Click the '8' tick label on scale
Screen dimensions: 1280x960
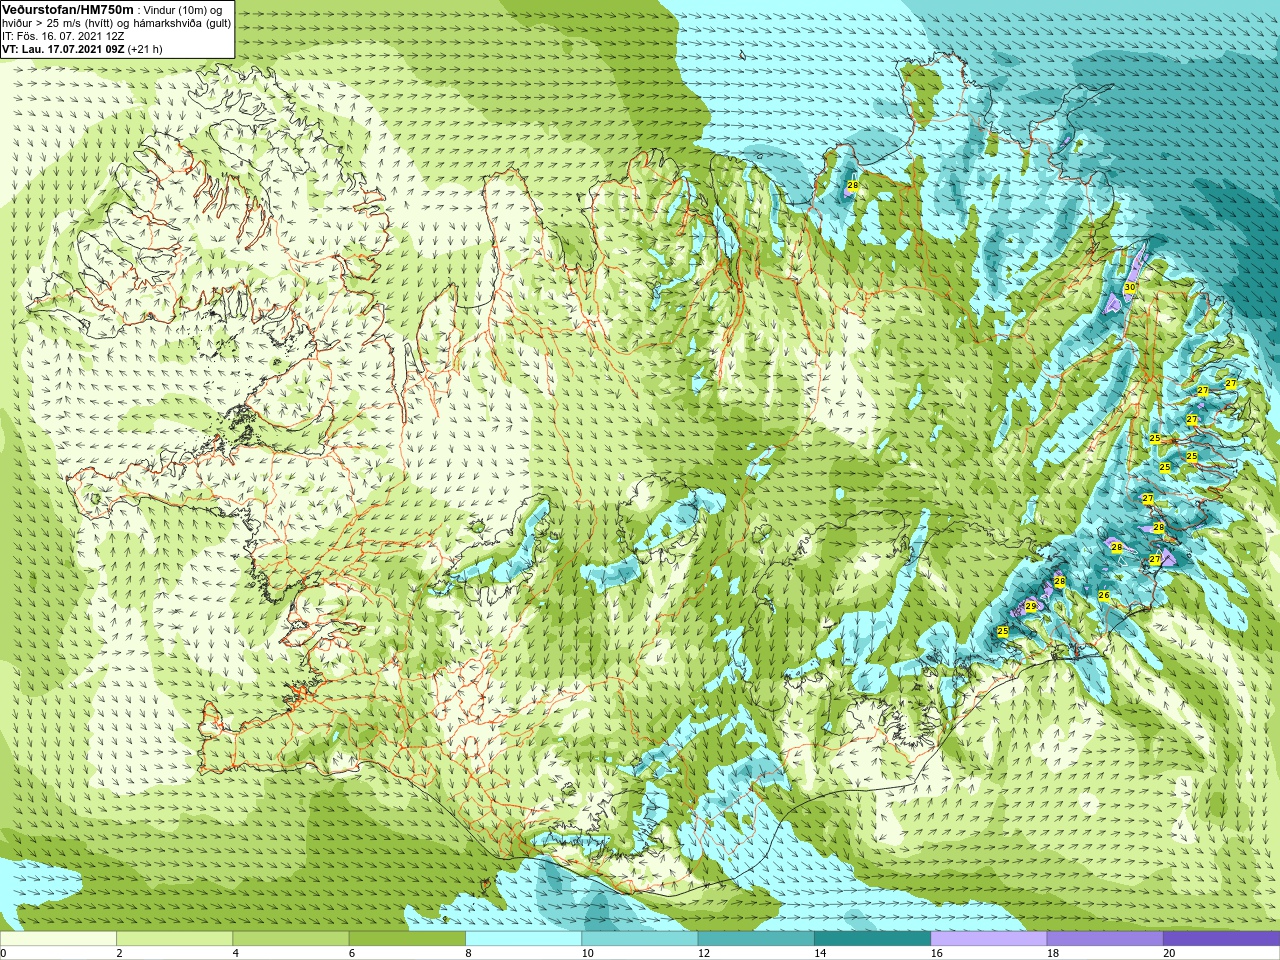click(468, 954)
